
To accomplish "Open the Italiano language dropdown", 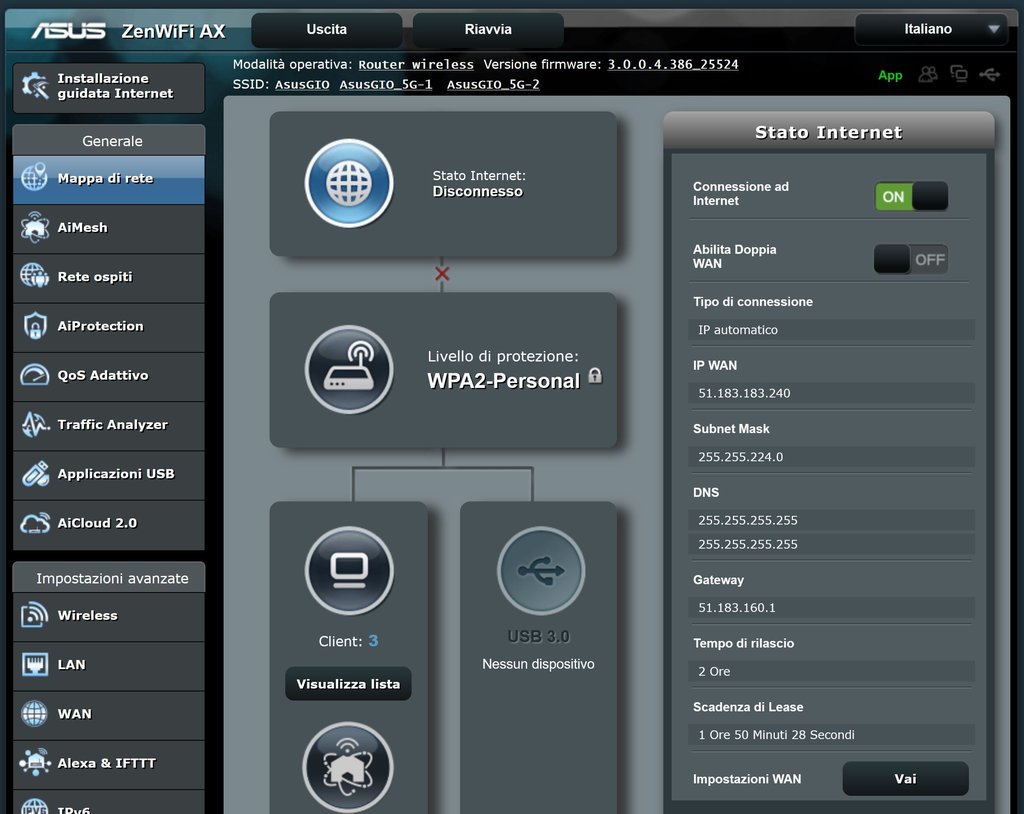I will (930, 29).
